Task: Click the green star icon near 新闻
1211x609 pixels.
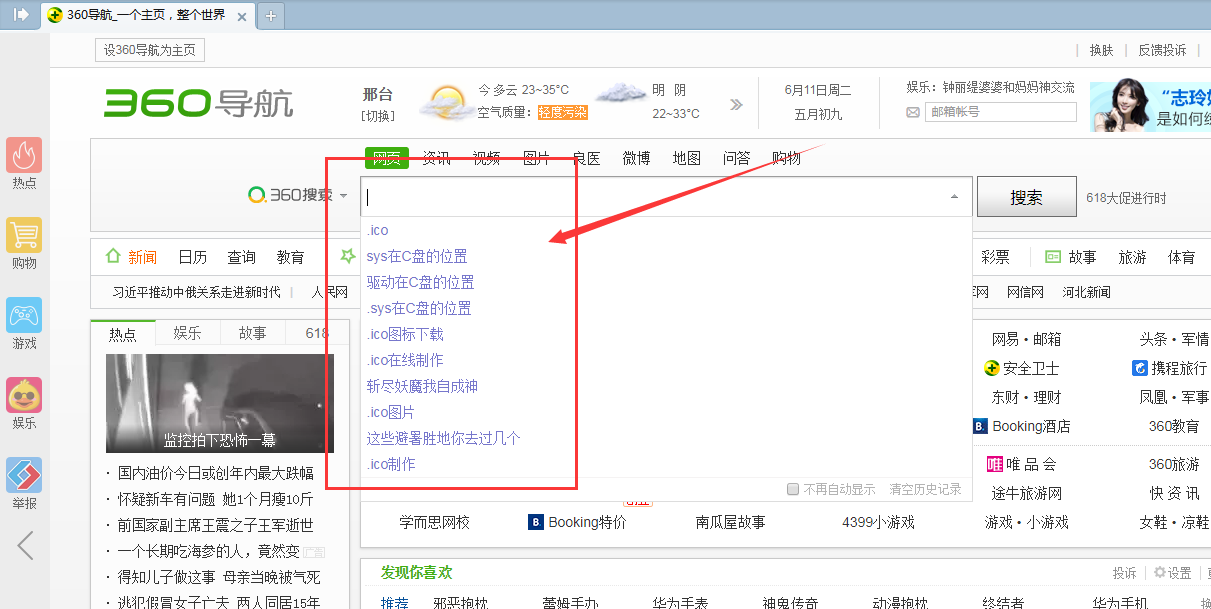Action: [347, 256]
